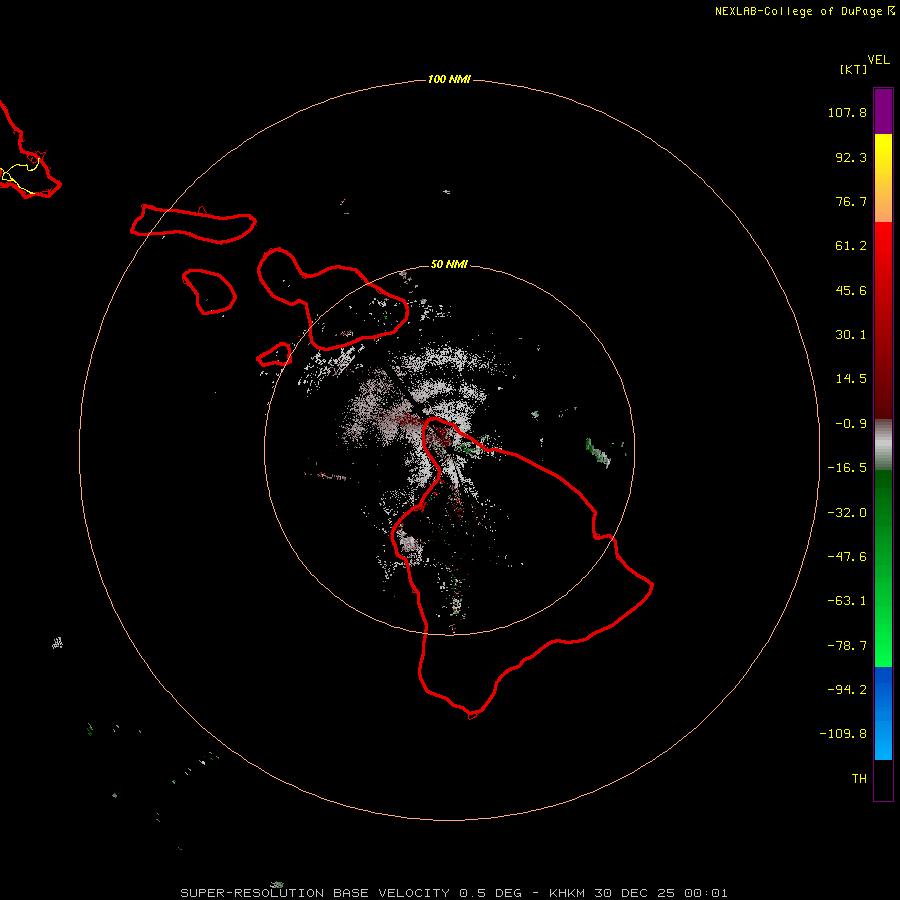The width and height of the screenshot is (900, 900).
Task: Click the -16.5 velocity scale value
Action: [847, 468]
